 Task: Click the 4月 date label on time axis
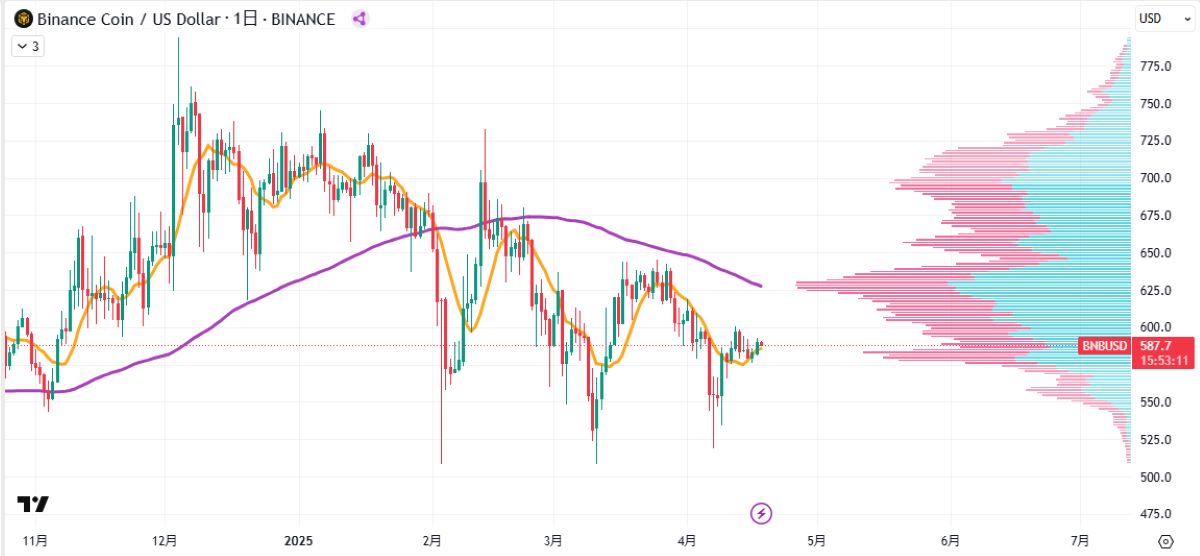[x=686, y=540]
